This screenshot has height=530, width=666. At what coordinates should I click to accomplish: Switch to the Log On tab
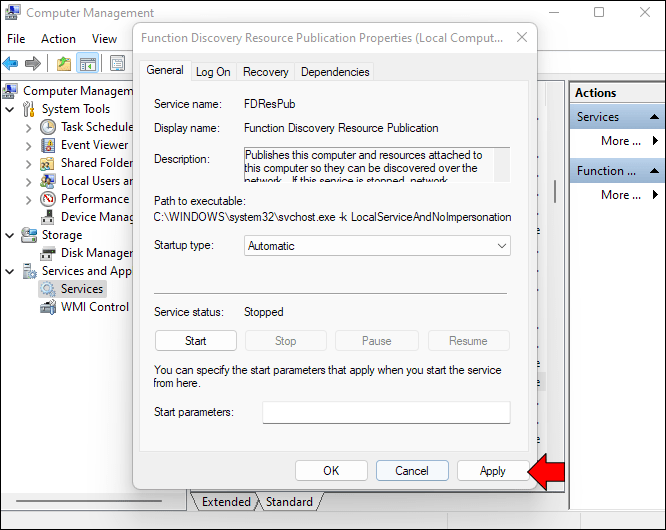click(x=213, y=72)
